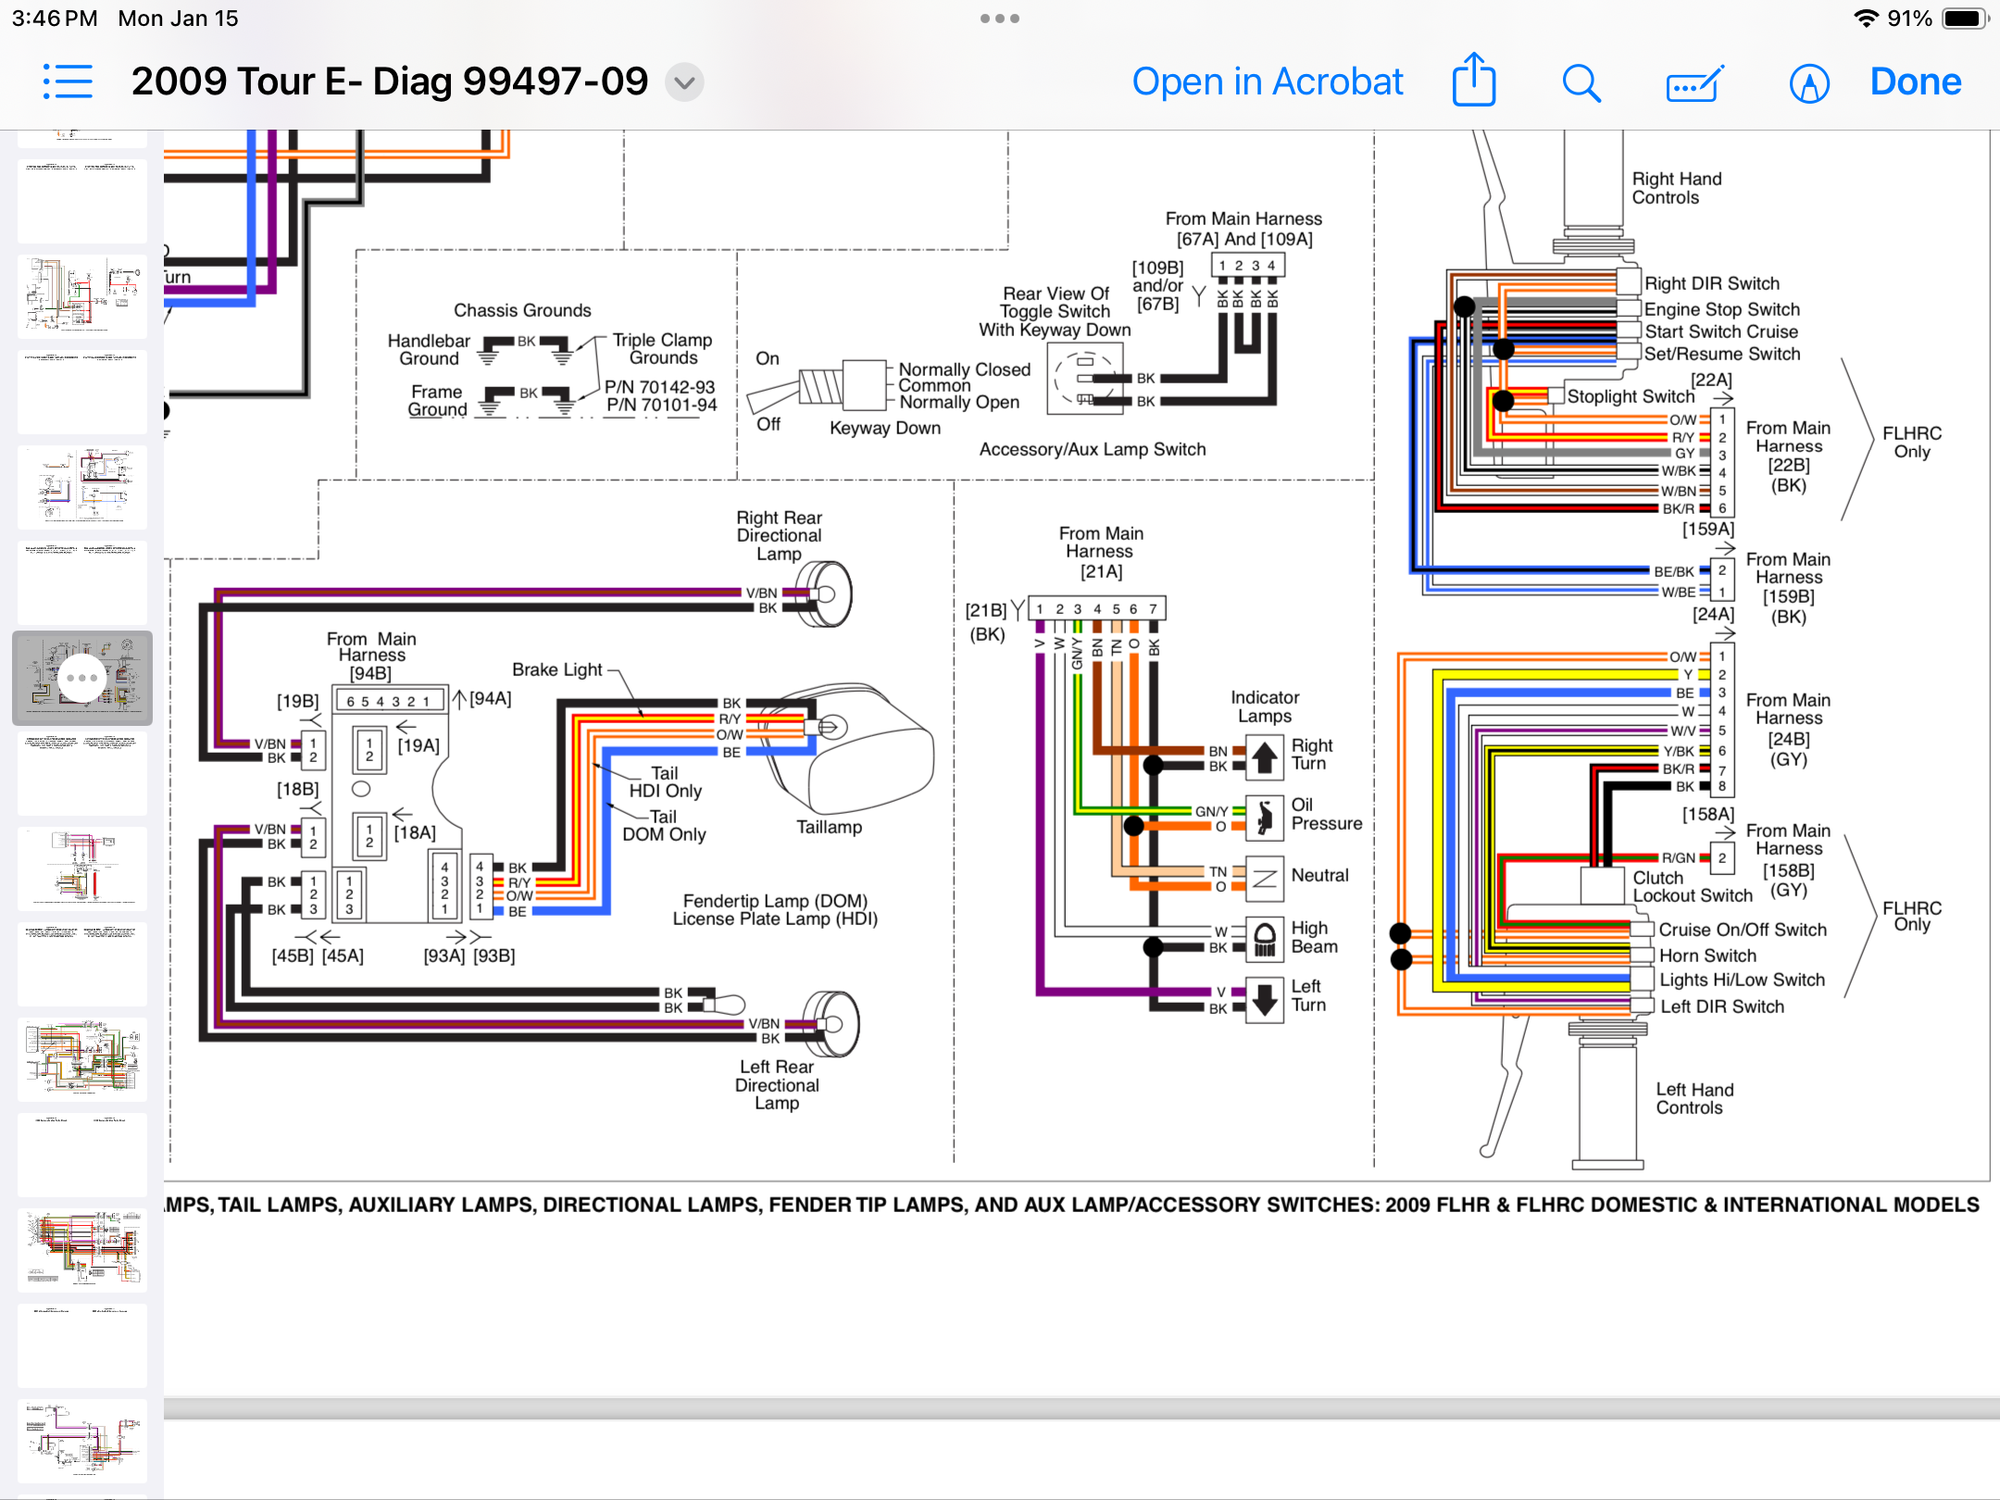Tap the battery status icon

[x=1965, y=19]
